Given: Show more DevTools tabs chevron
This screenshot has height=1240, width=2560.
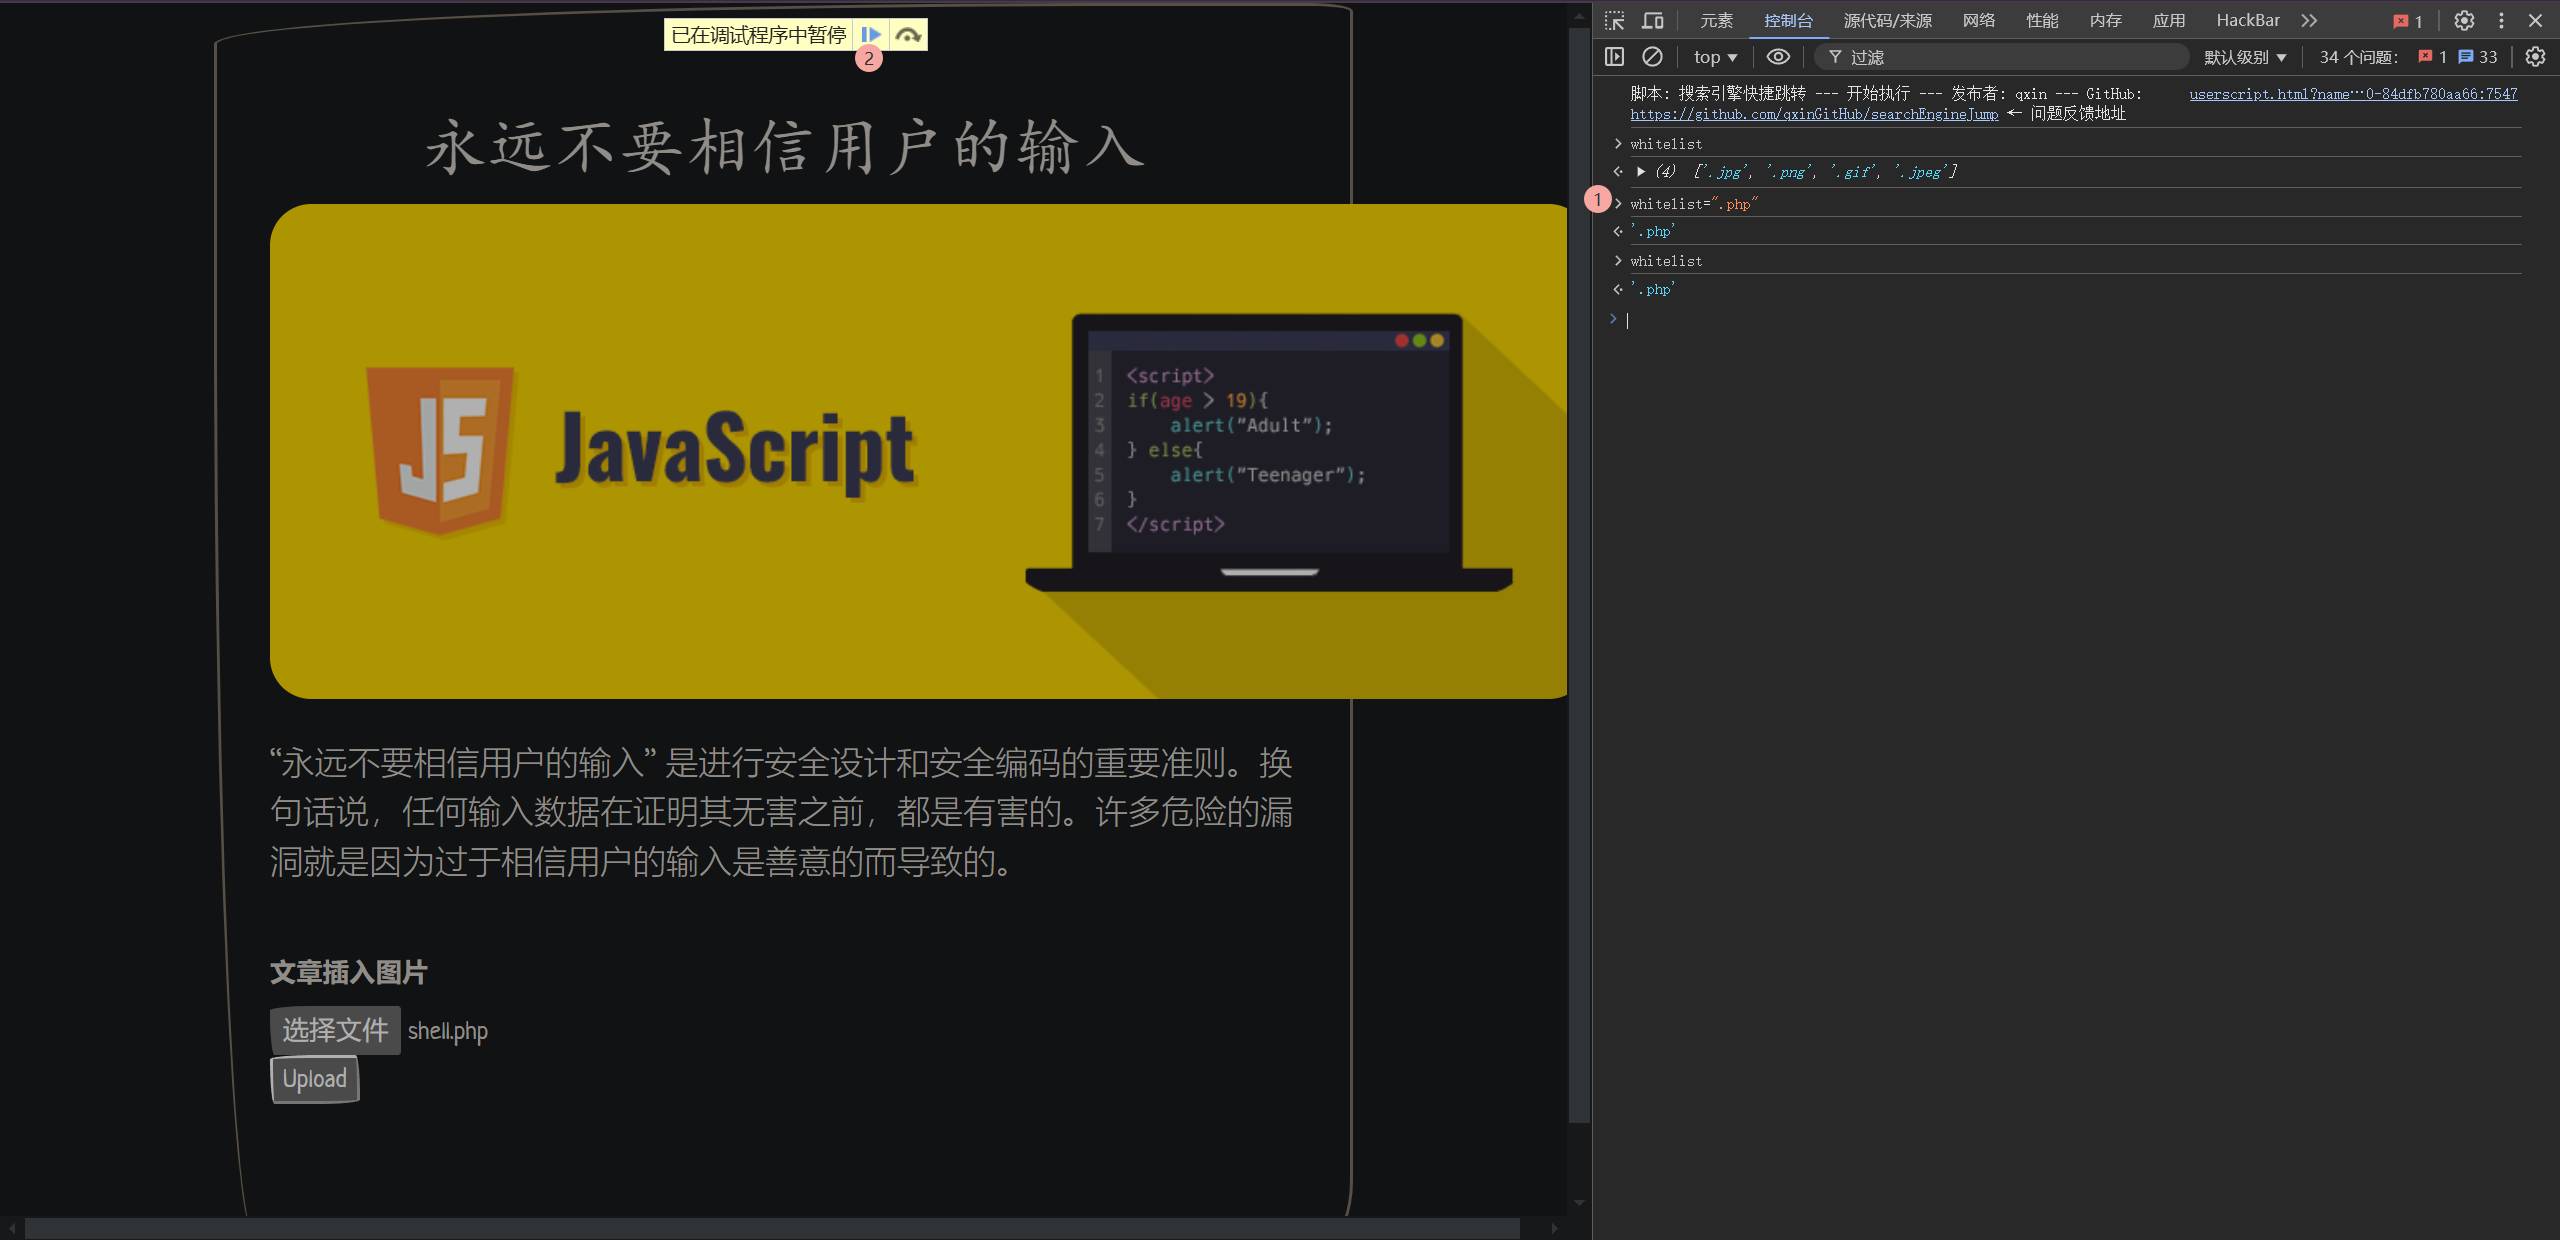Looking at the screenshot, I should point(2309,20).
